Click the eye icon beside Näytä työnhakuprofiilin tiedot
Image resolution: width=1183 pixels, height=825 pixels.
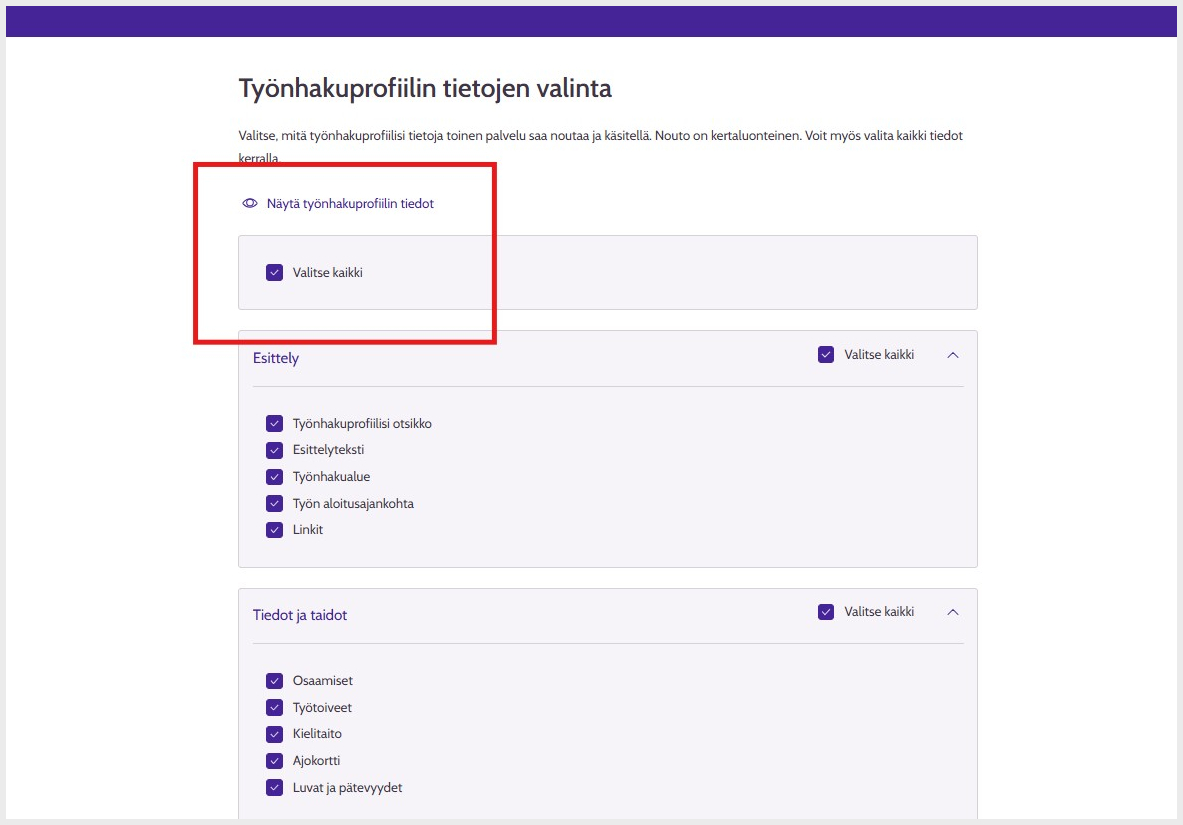(250, 203)
